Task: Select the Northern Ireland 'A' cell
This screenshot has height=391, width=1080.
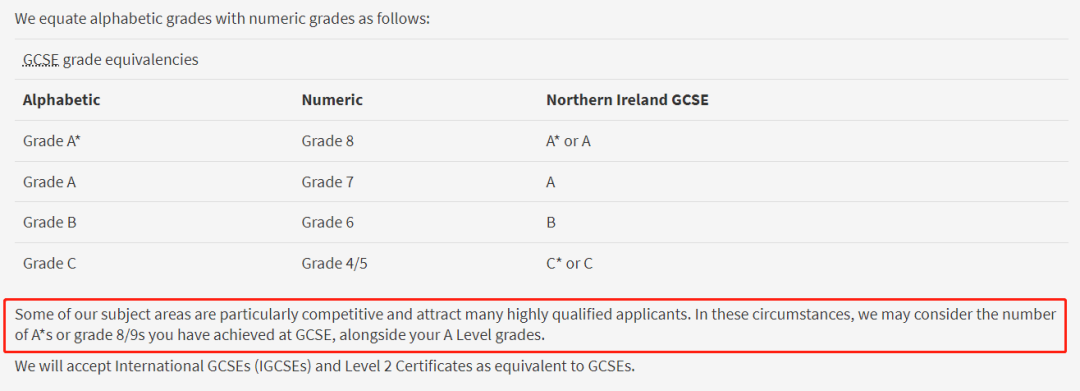Action: coord(551,182)
